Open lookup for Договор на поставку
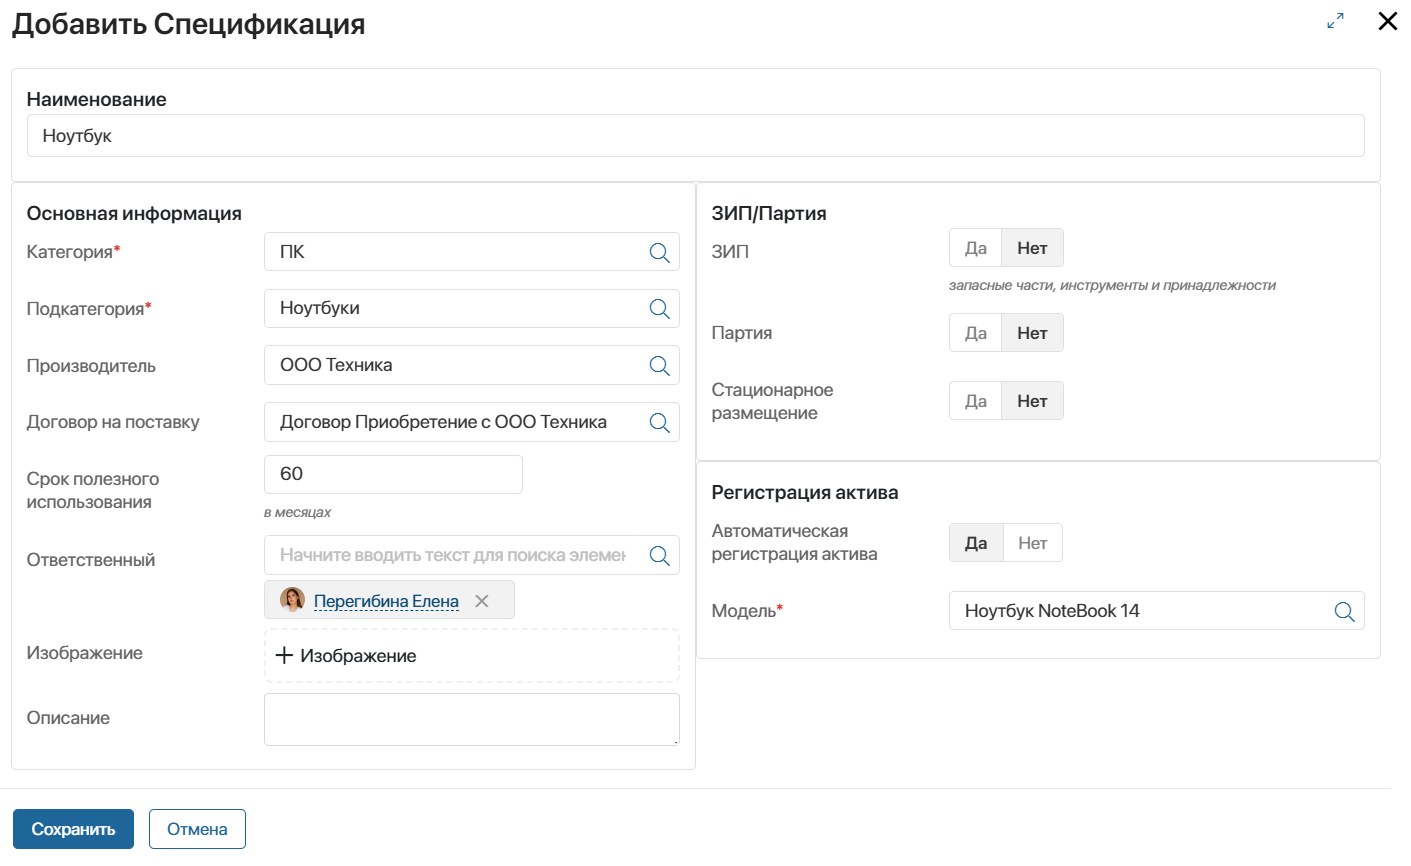 point(659,423)
